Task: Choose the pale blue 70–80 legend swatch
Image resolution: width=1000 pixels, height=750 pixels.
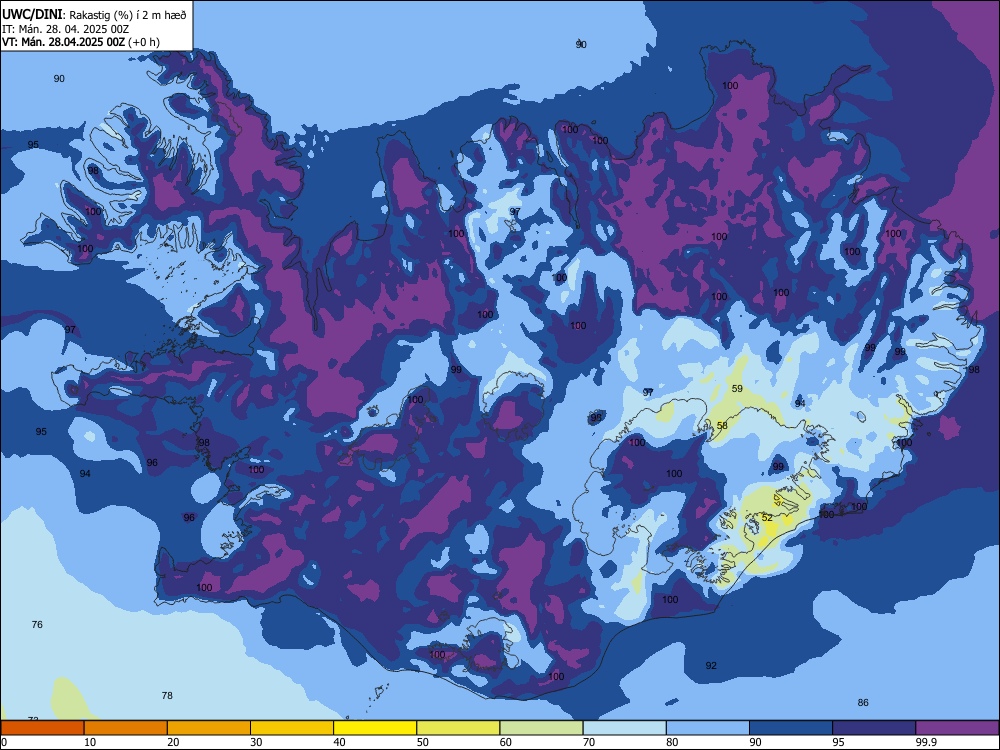Action: tap(625, 728)
